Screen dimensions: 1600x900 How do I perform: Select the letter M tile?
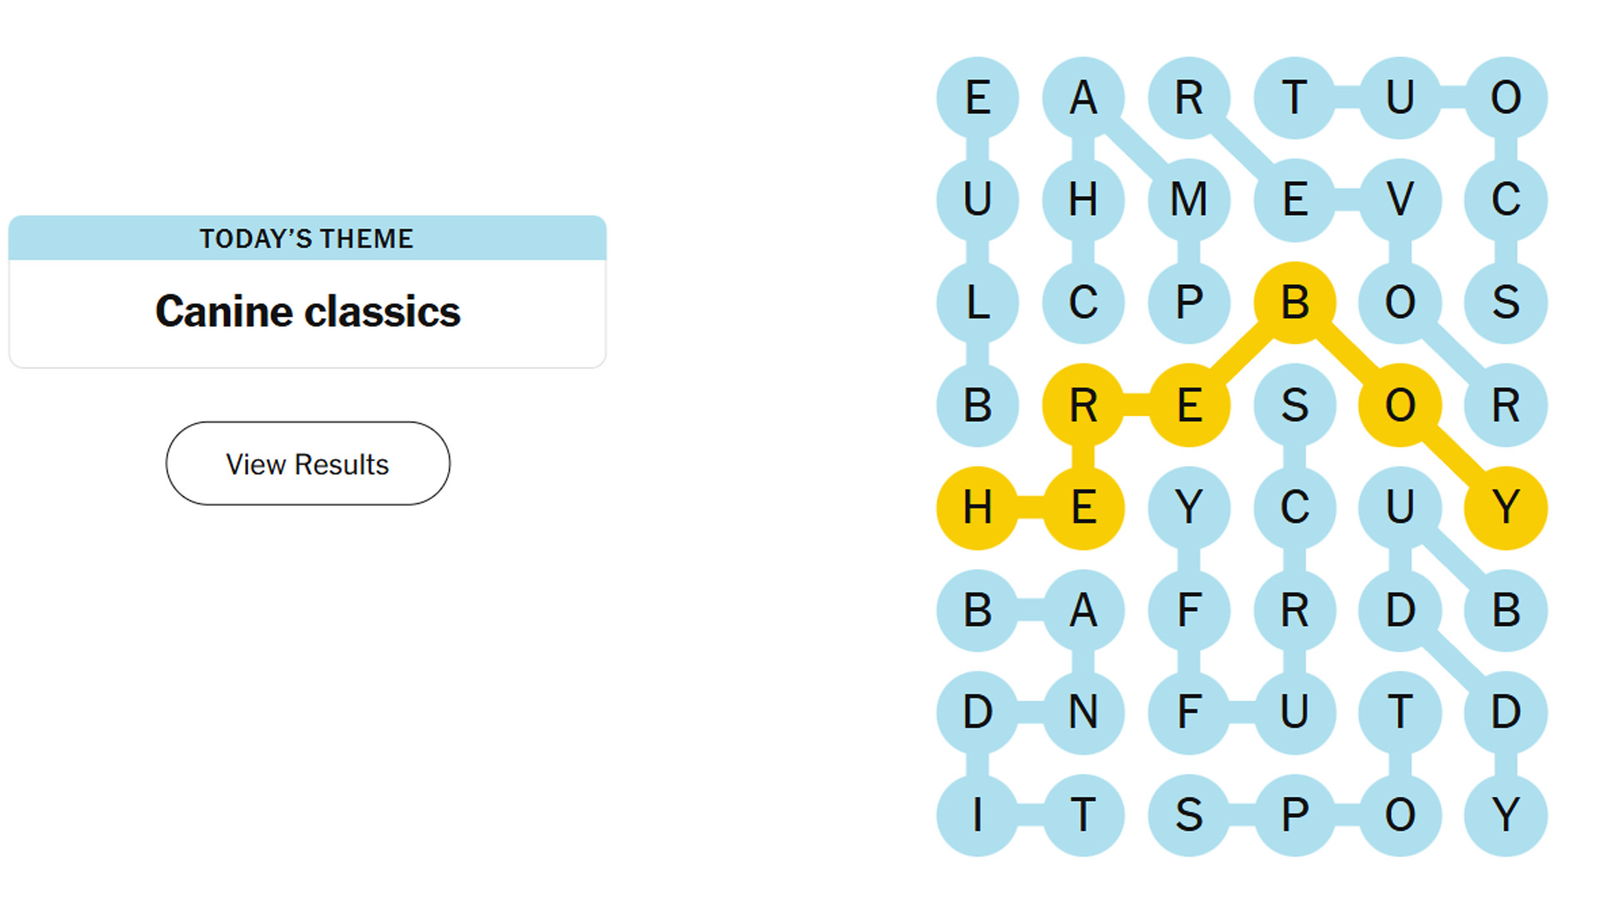[1189, 200]
